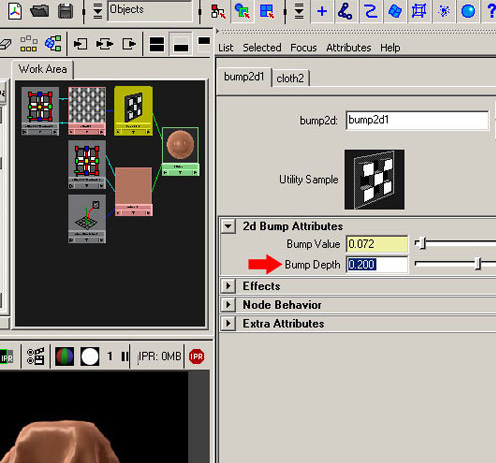Pause IPR rendering button
The image size is (496, 463).
tap(125, 357)
